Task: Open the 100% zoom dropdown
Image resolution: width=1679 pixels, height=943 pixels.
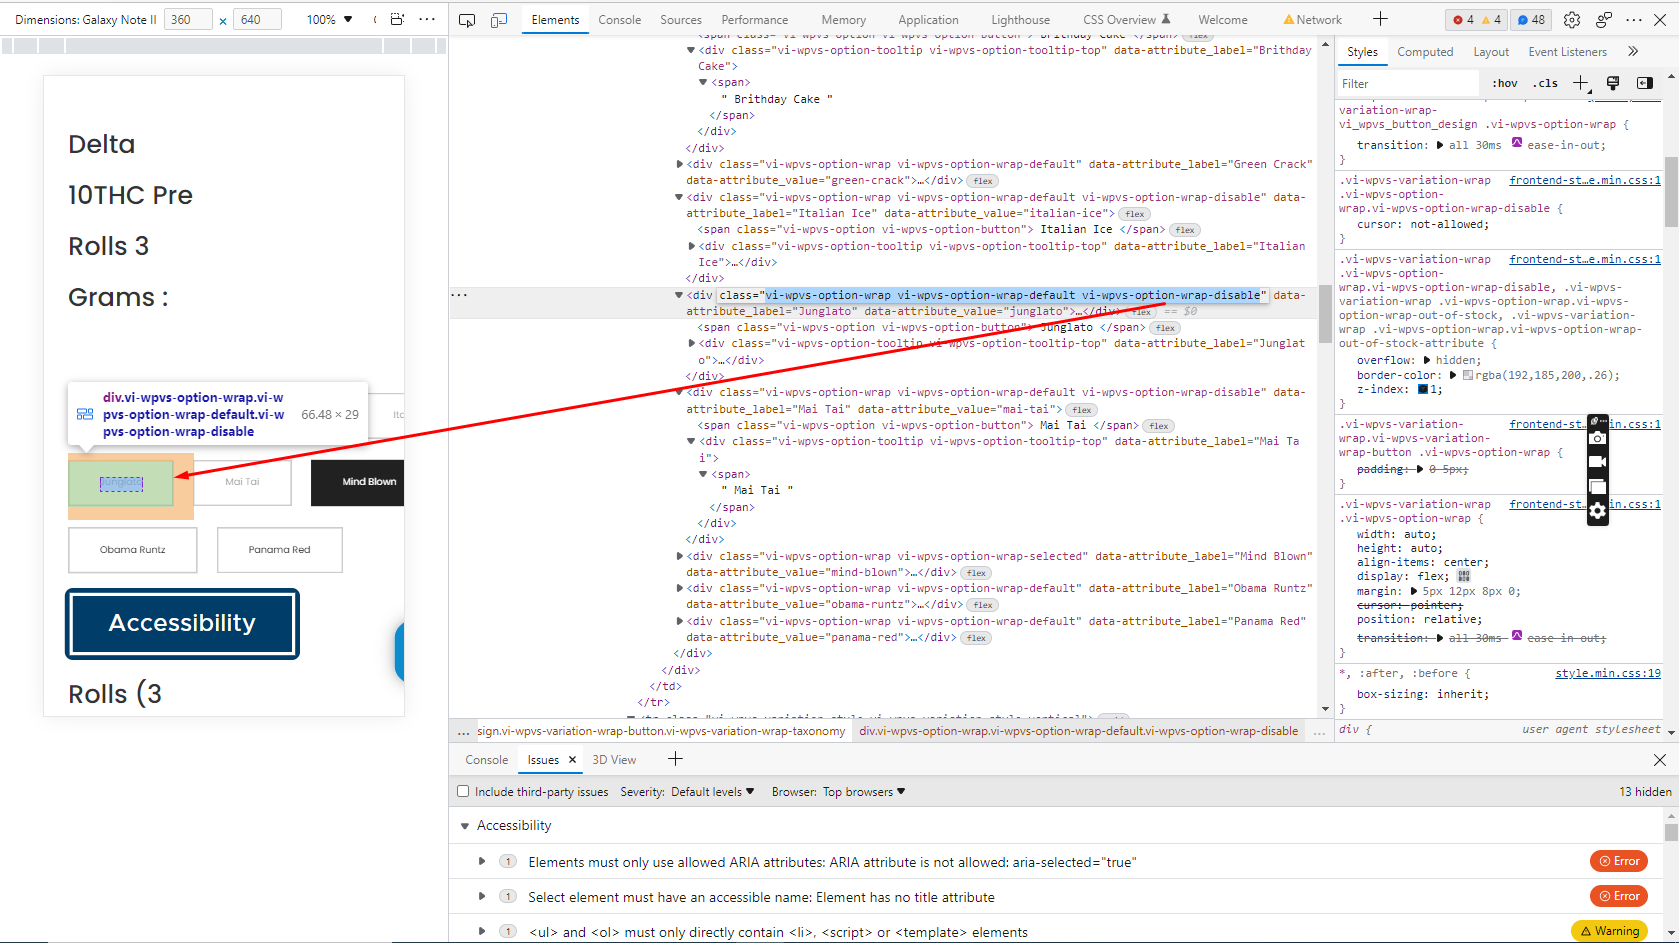Action: [329, 19]
